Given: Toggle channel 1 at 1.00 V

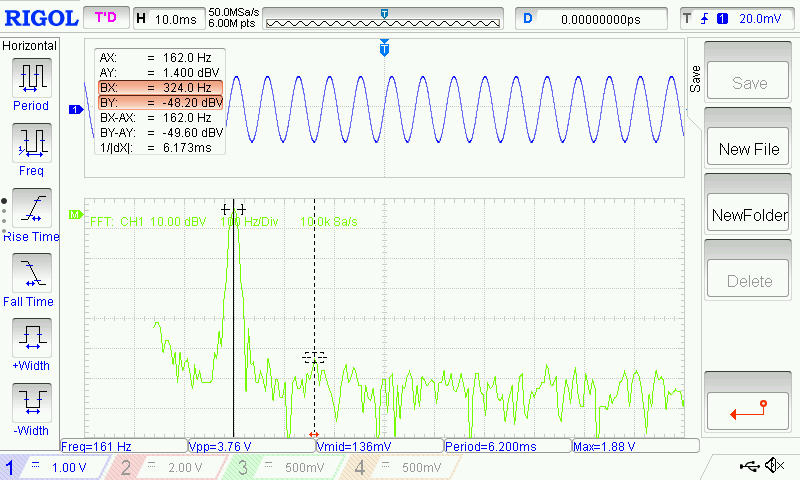Looking at the screenshot, I should tap(55, 467).
